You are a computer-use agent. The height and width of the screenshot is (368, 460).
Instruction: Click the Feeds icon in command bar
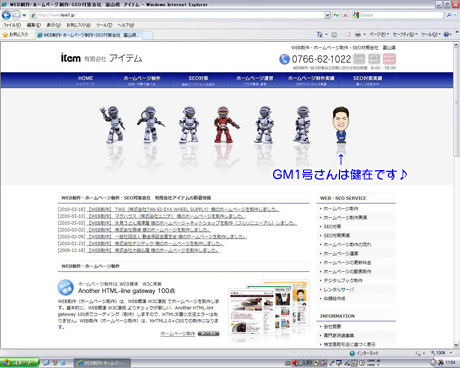pos(334,34)
